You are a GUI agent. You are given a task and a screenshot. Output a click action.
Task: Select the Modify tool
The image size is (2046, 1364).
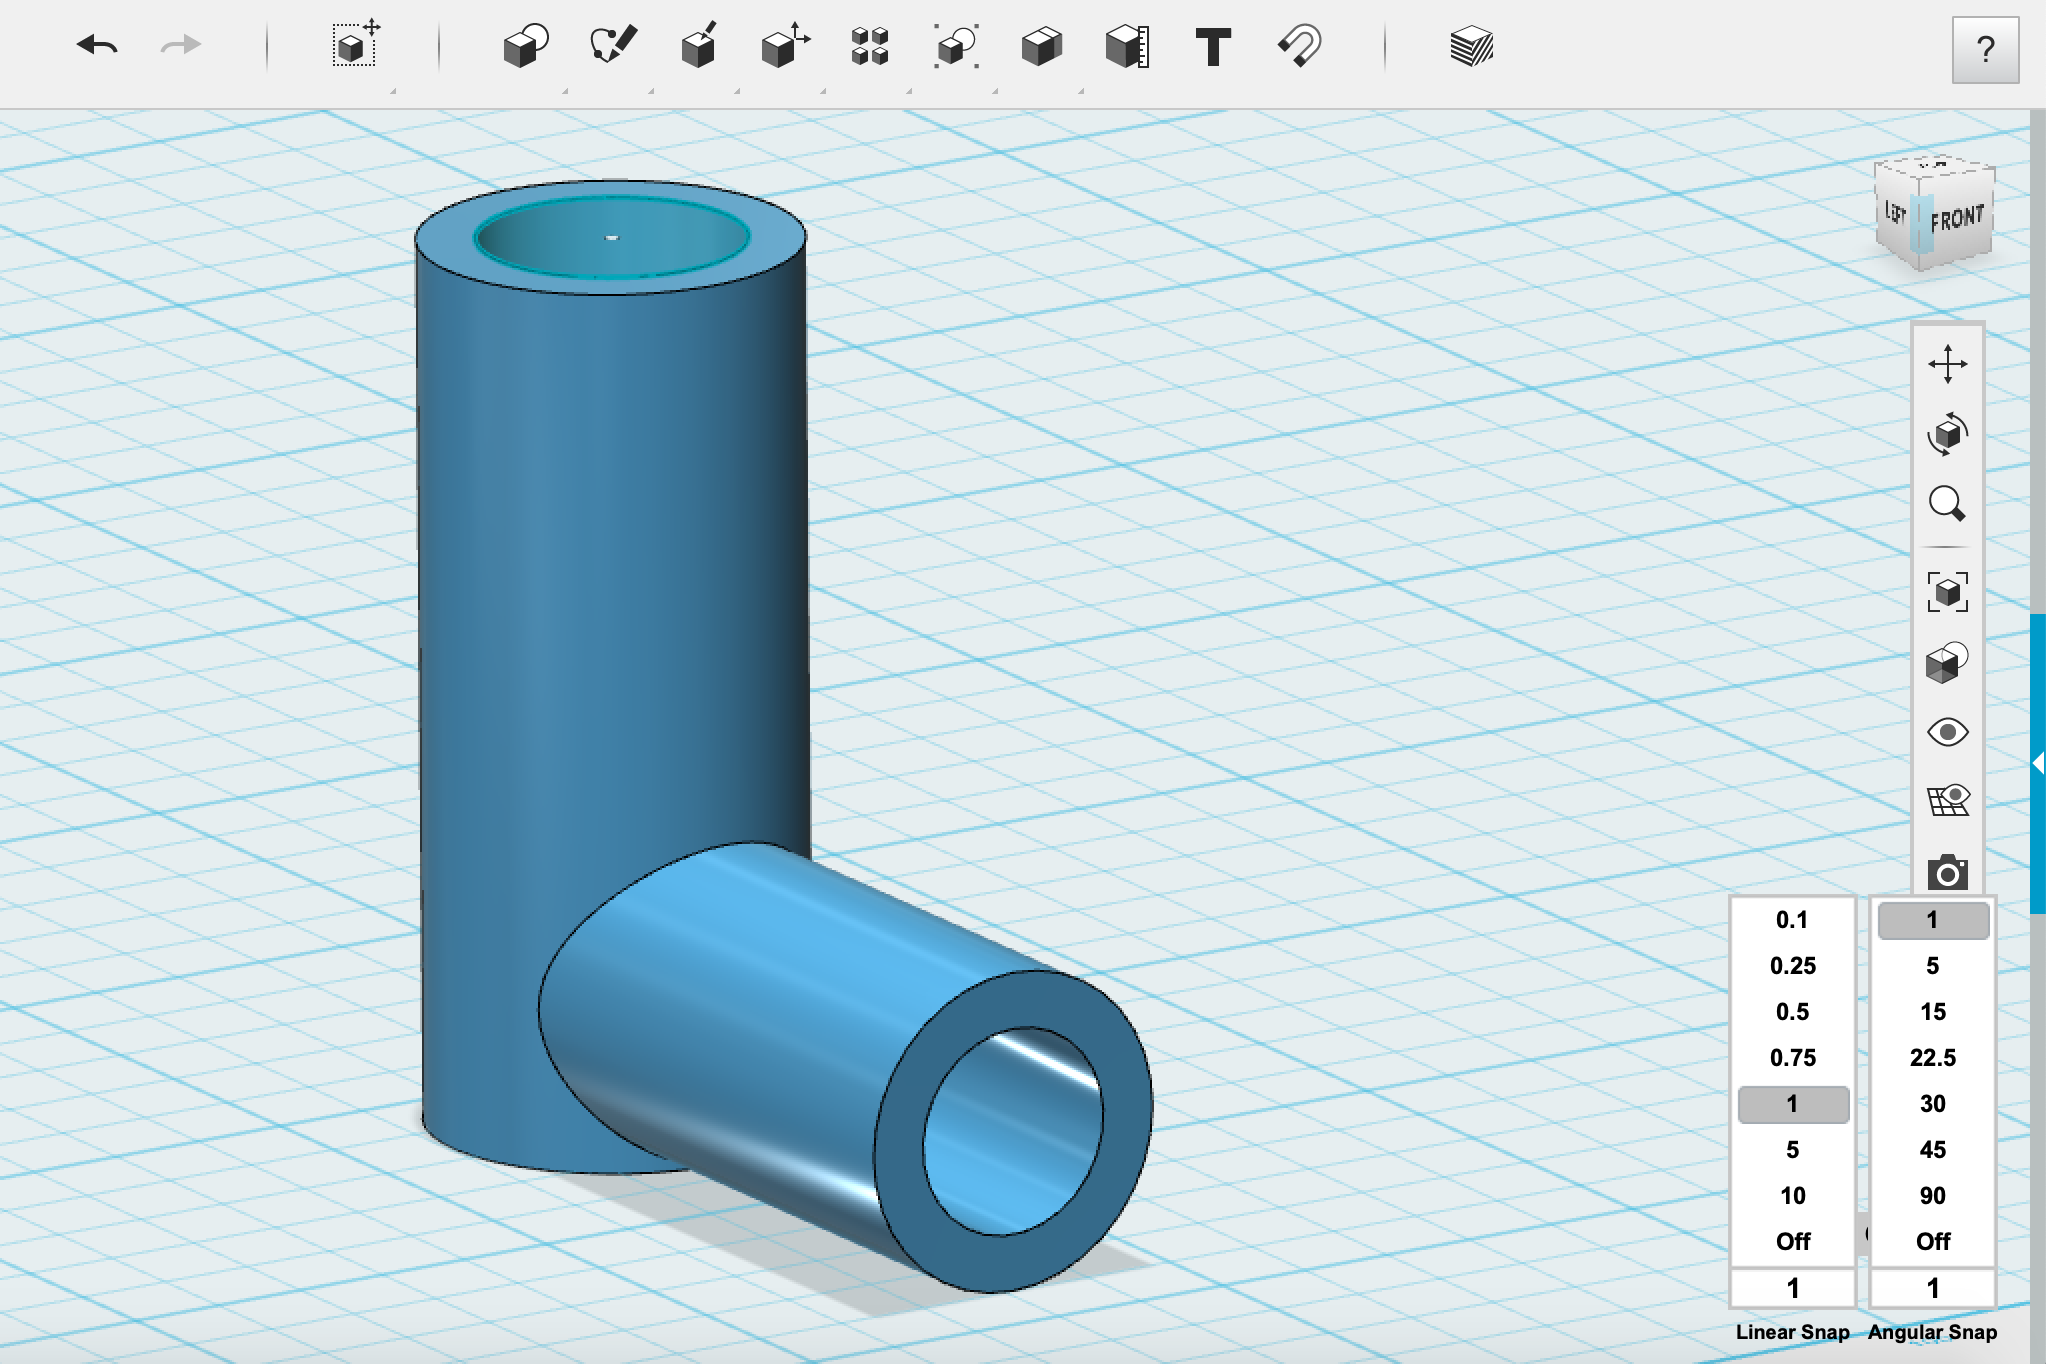tap(785, 46)
